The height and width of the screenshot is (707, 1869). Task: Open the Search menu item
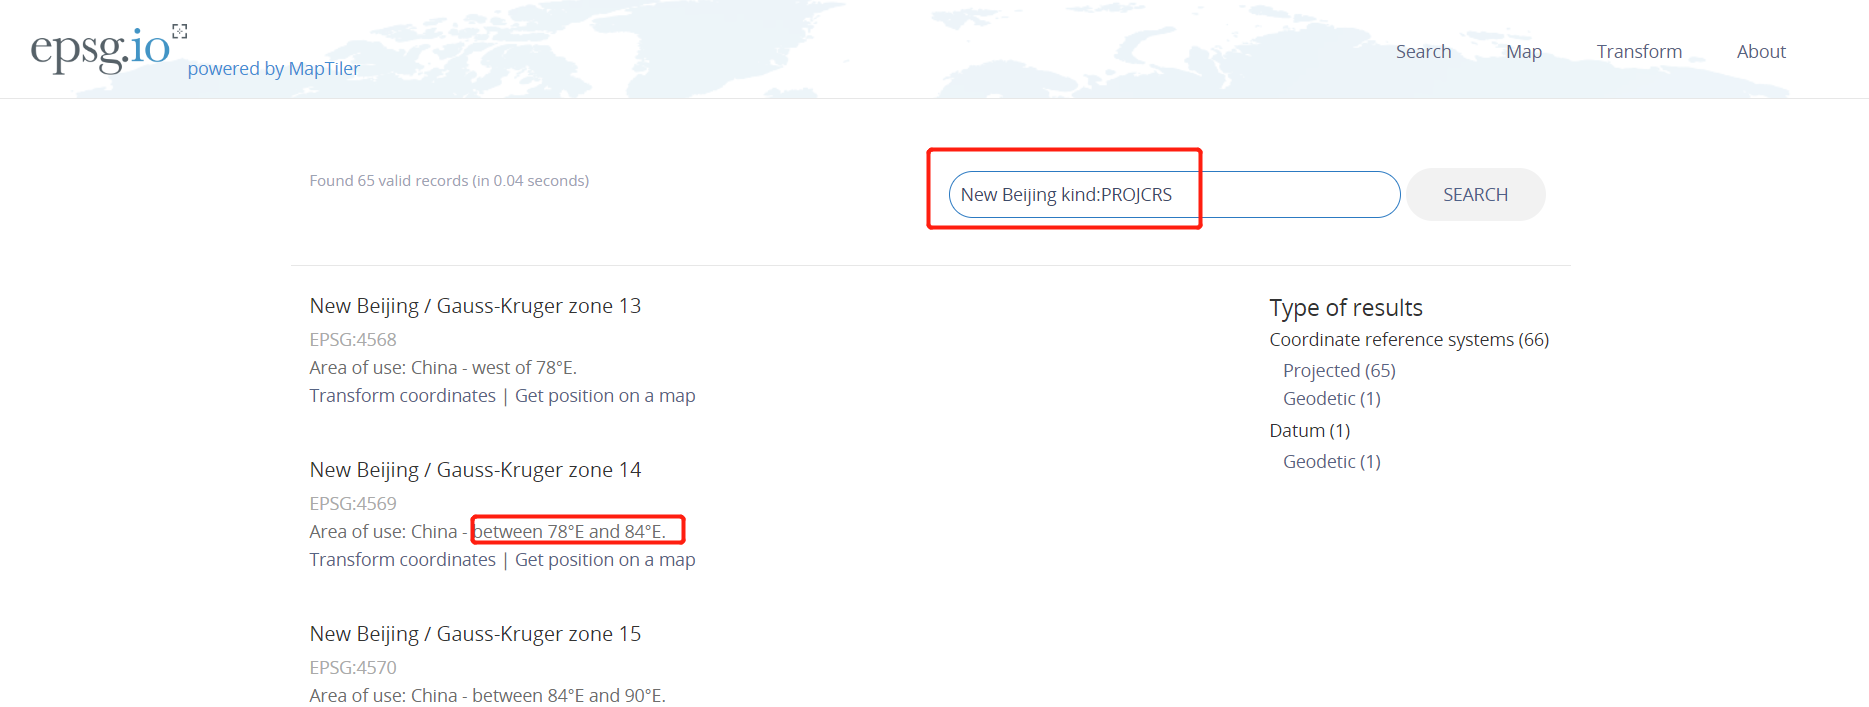click(x=1422, y=52)
